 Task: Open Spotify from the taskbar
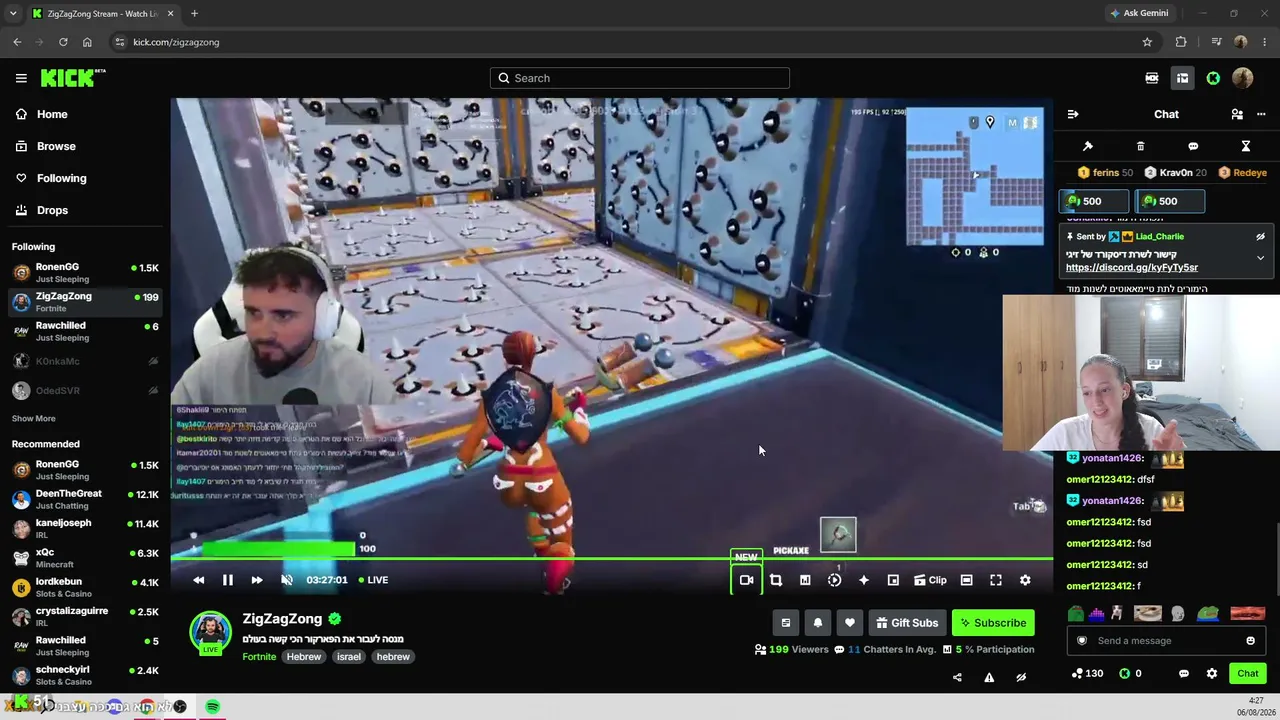click(x=213, y=706)
